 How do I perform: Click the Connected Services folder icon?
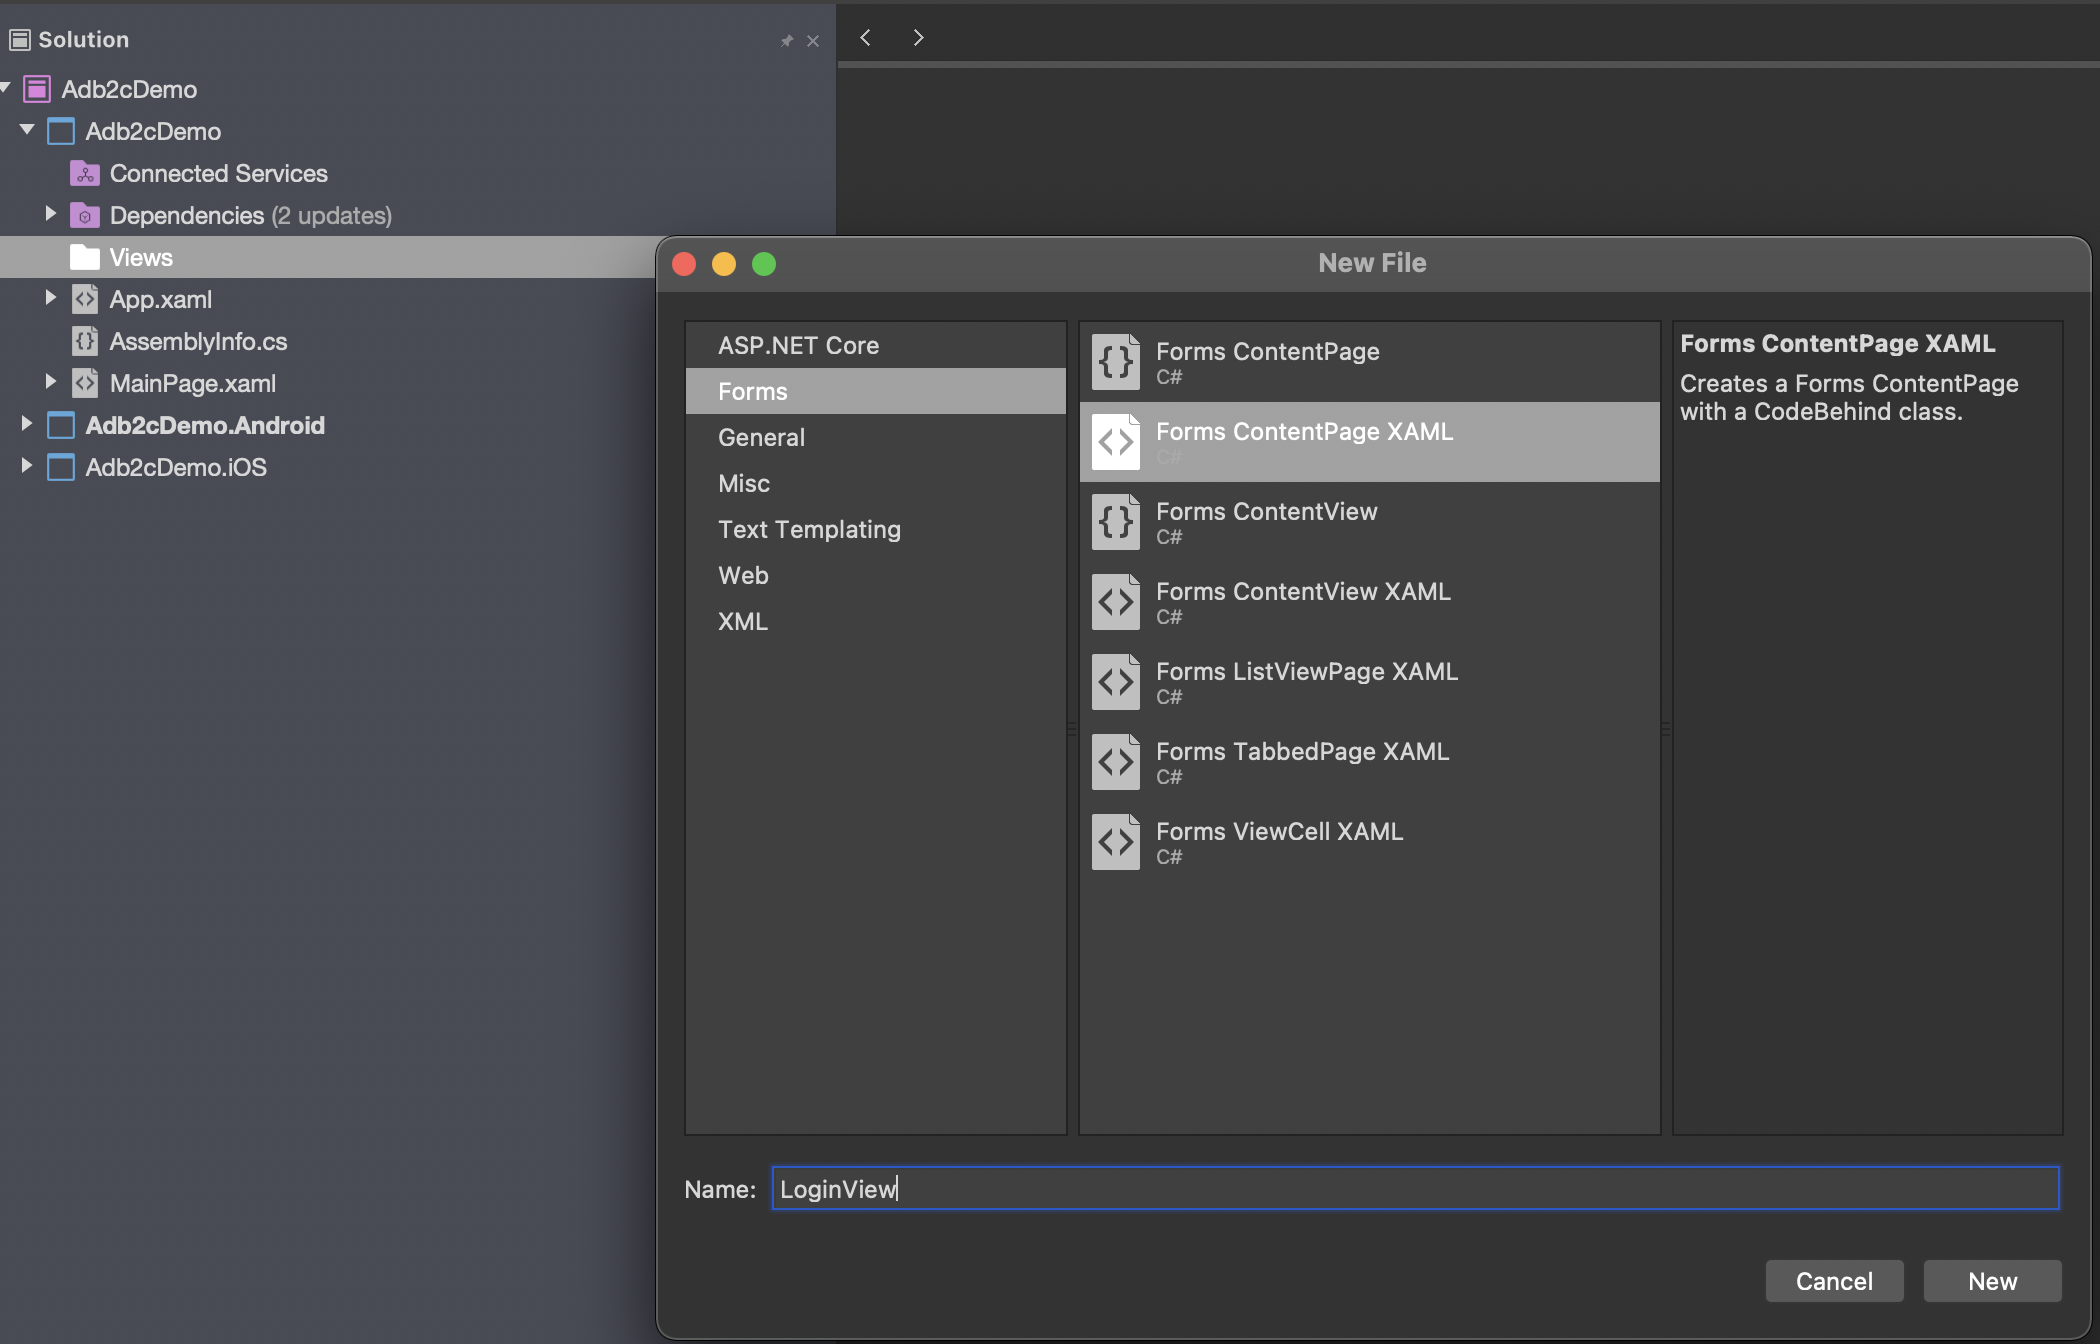(x=85, y=174)
